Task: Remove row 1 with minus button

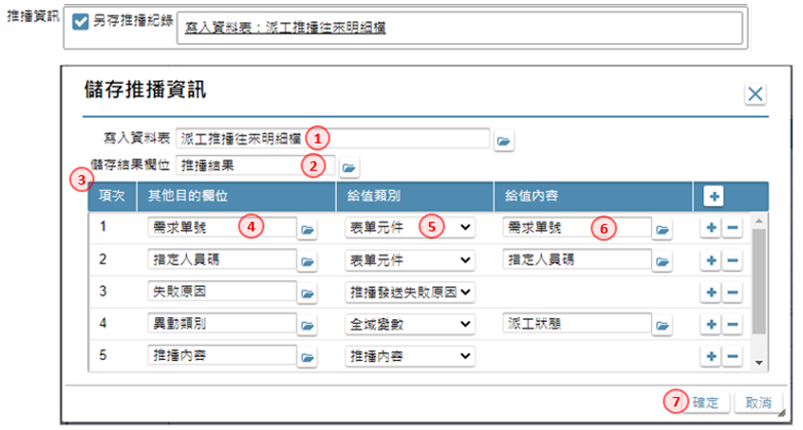Action: click(x=732, y=228)
